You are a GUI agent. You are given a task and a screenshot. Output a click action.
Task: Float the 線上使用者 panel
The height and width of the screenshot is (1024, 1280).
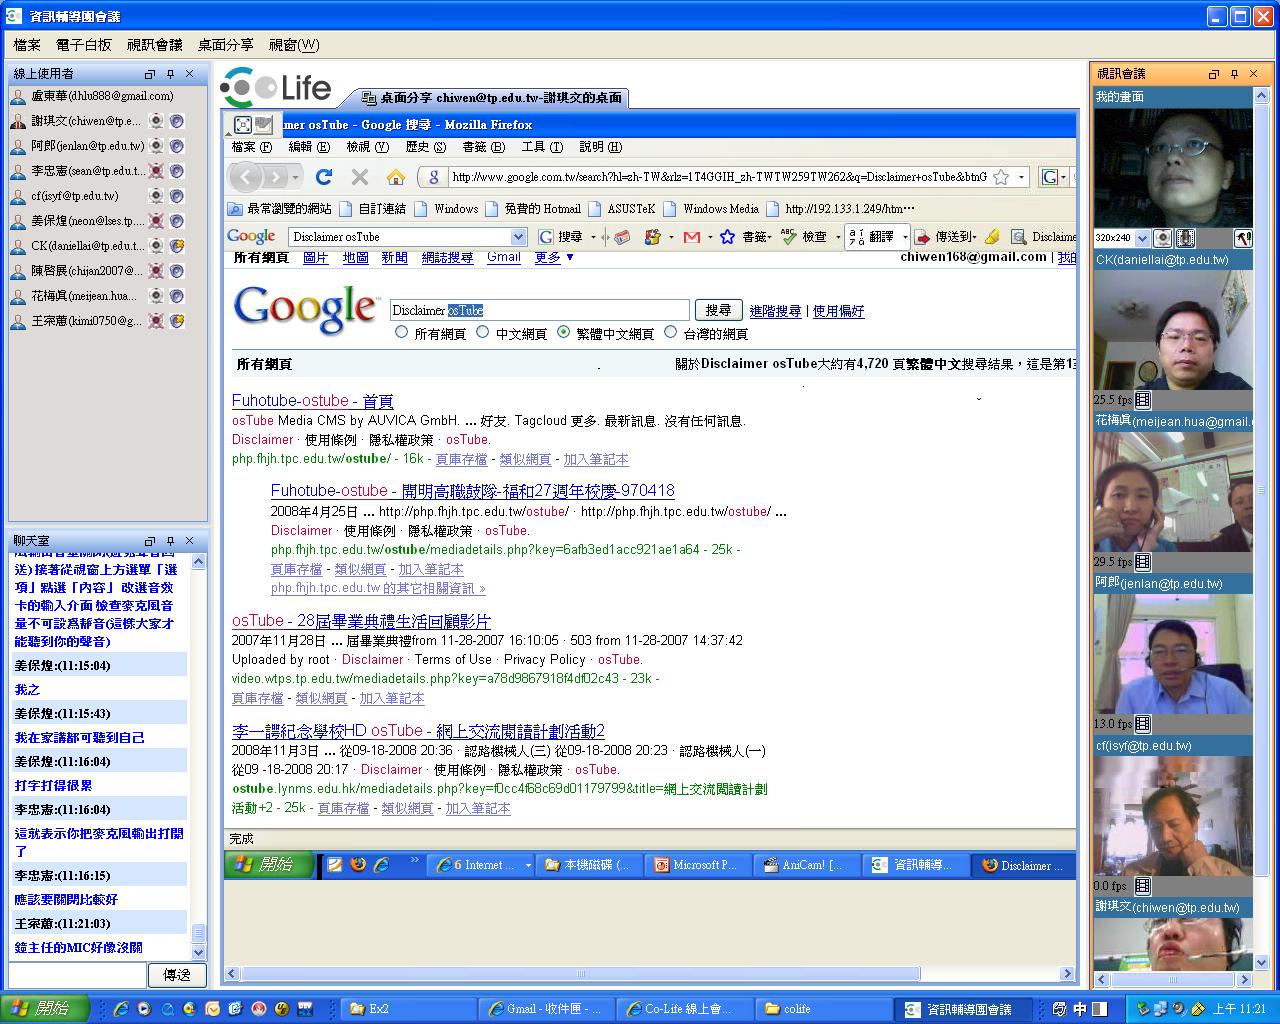pos(150,74)
